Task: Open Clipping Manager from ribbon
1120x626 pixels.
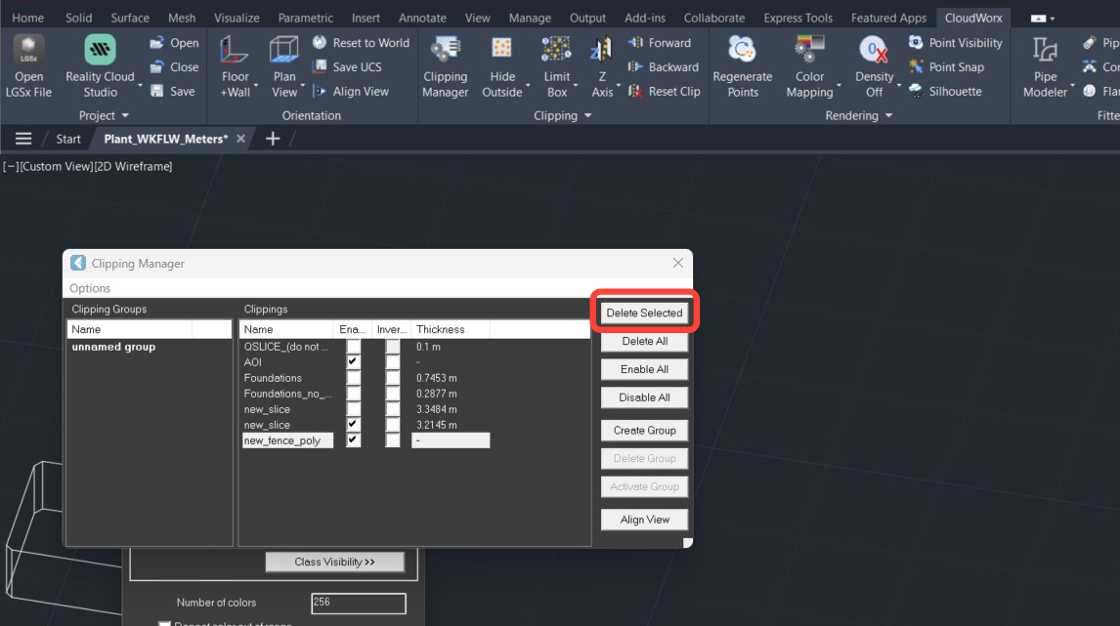Action: click(x=445, y=66)
